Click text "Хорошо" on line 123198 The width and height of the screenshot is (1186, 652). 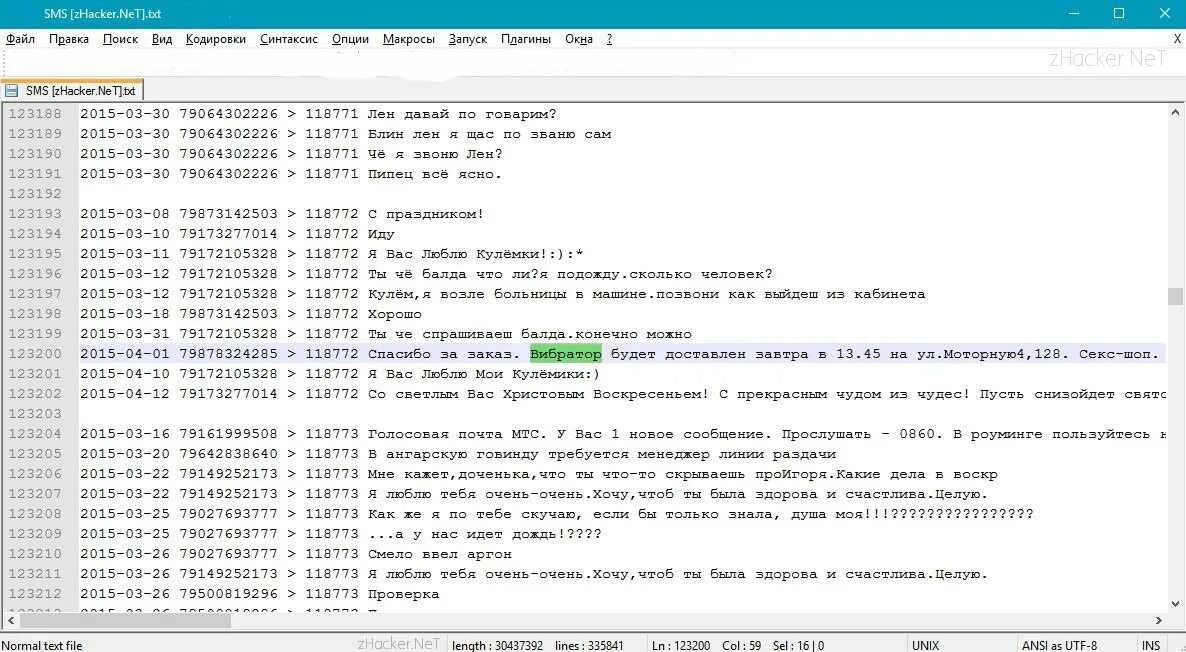tap(395, 314)
